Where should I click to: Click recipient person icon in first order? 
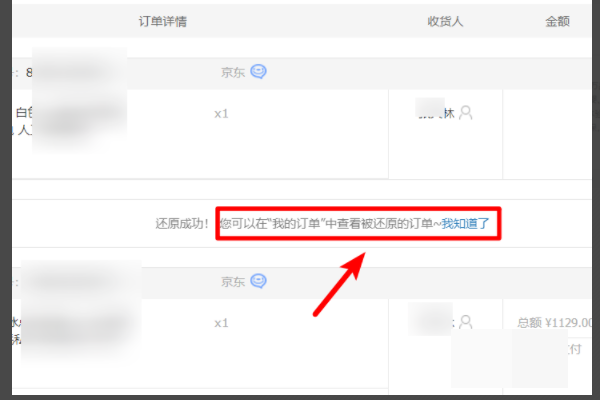pos(466,113)
